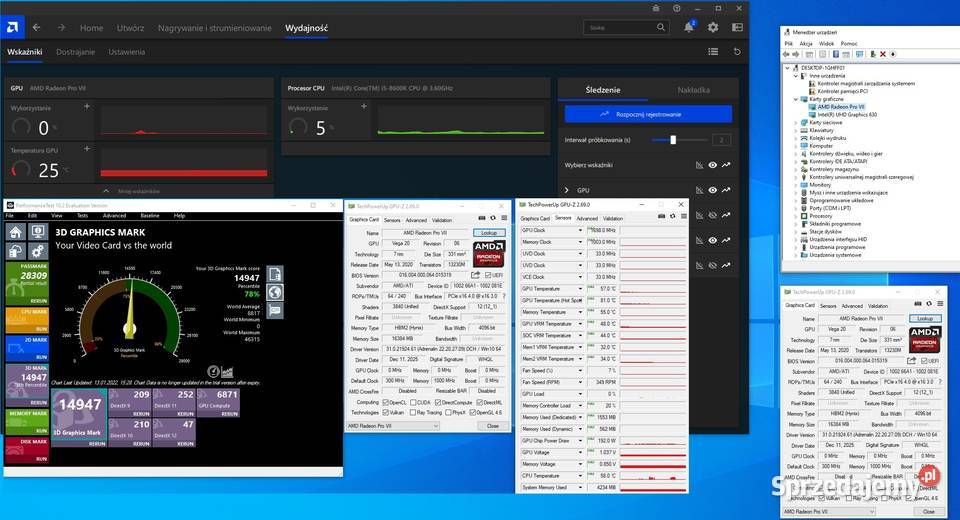Select DirectX 12 score tile showing 47
The height and width of the screenshot is (520, 960).
[x=174, y=432]
